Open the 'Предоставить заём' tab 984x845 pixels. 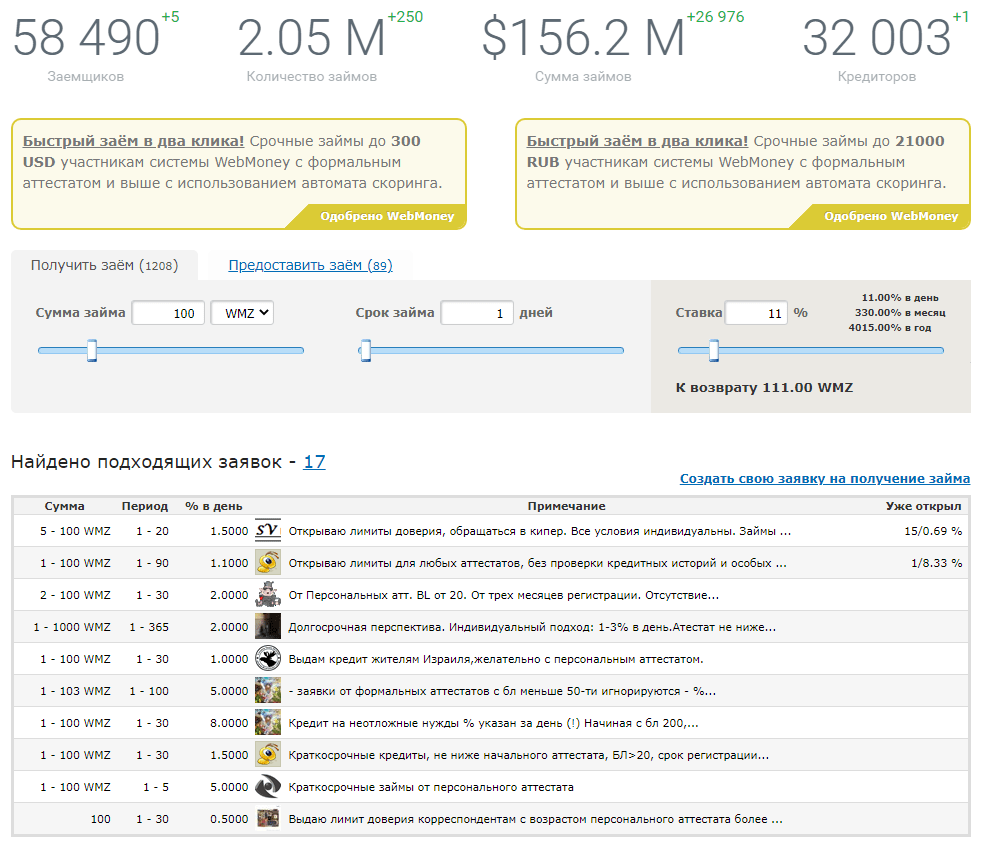(310, 265)
